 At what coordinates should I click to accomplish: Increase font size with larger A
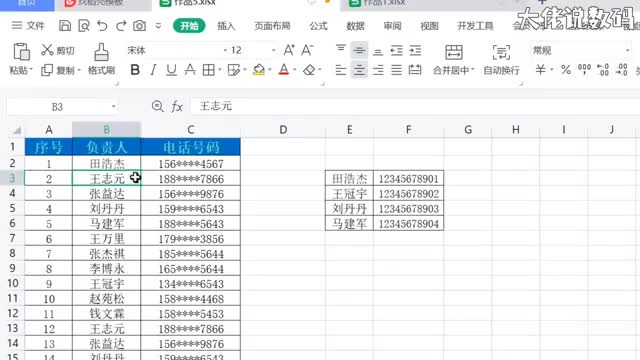[x=289, y=50]
